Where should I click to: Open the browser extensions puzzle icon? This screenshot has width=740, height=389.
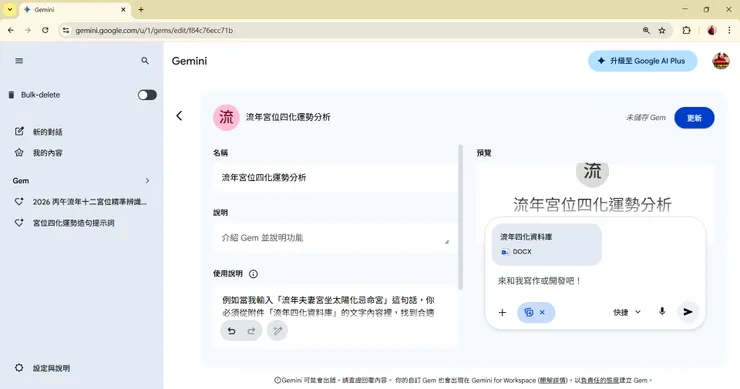pos(686,30)
